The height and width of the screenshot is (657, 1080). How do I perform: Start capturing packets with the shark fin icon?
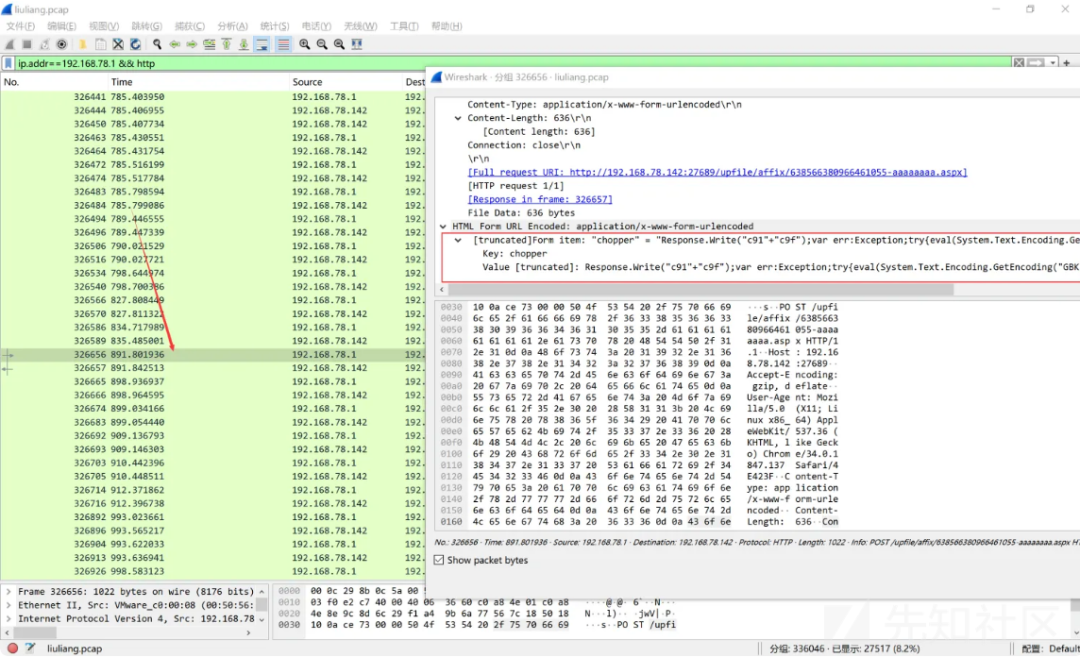coord(10,44)
